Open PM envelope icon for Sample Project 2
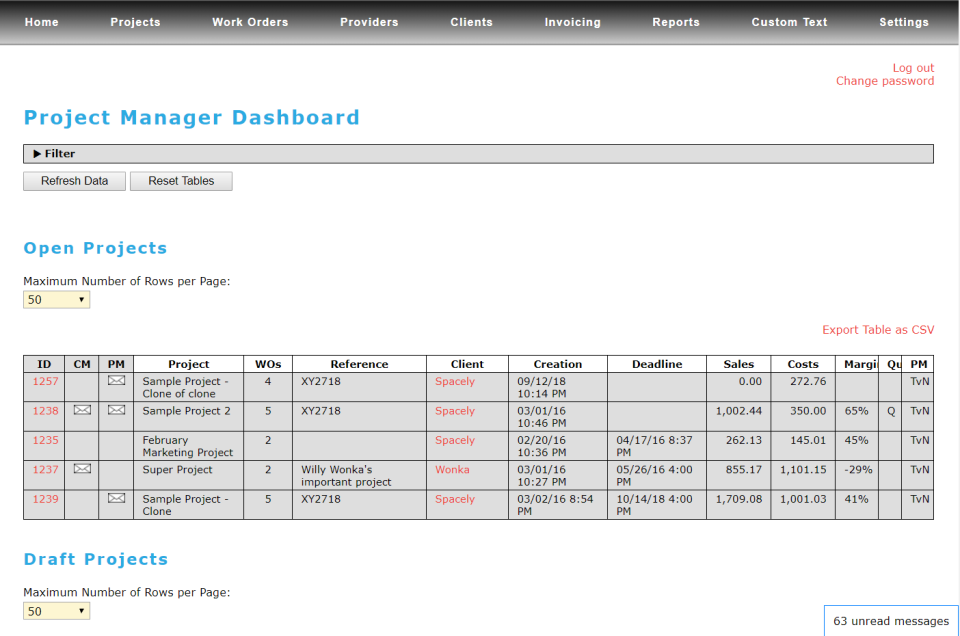The width and height of the screenshot is (960, 636). coord(115,410)
